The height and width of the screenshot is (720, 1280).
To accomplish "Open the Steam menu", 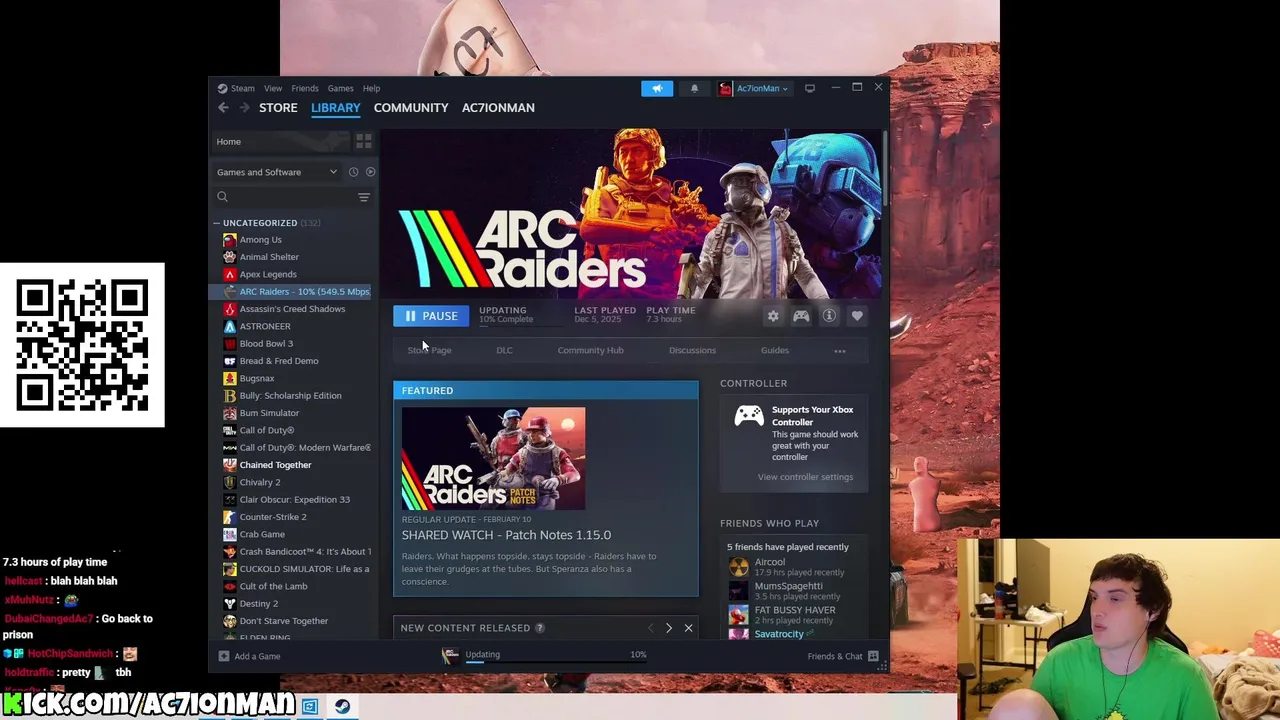I will pyautogui.click(x=242, y=88).
